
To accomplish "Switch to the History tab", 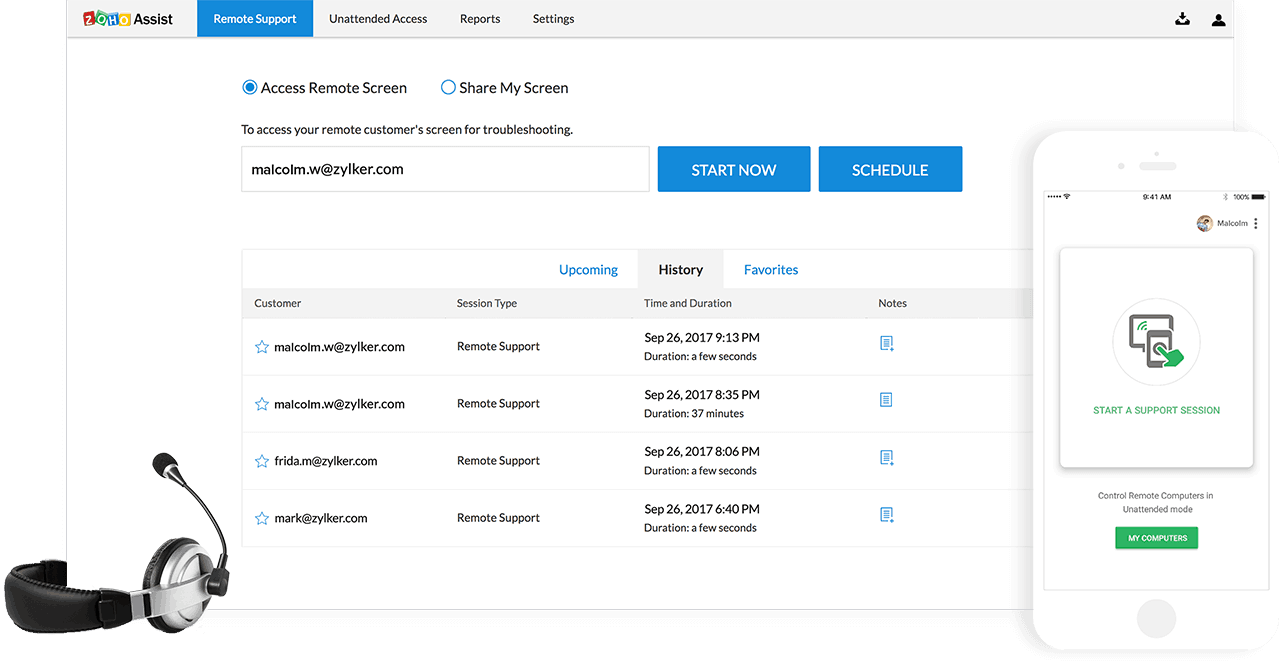I will (680, 269).
